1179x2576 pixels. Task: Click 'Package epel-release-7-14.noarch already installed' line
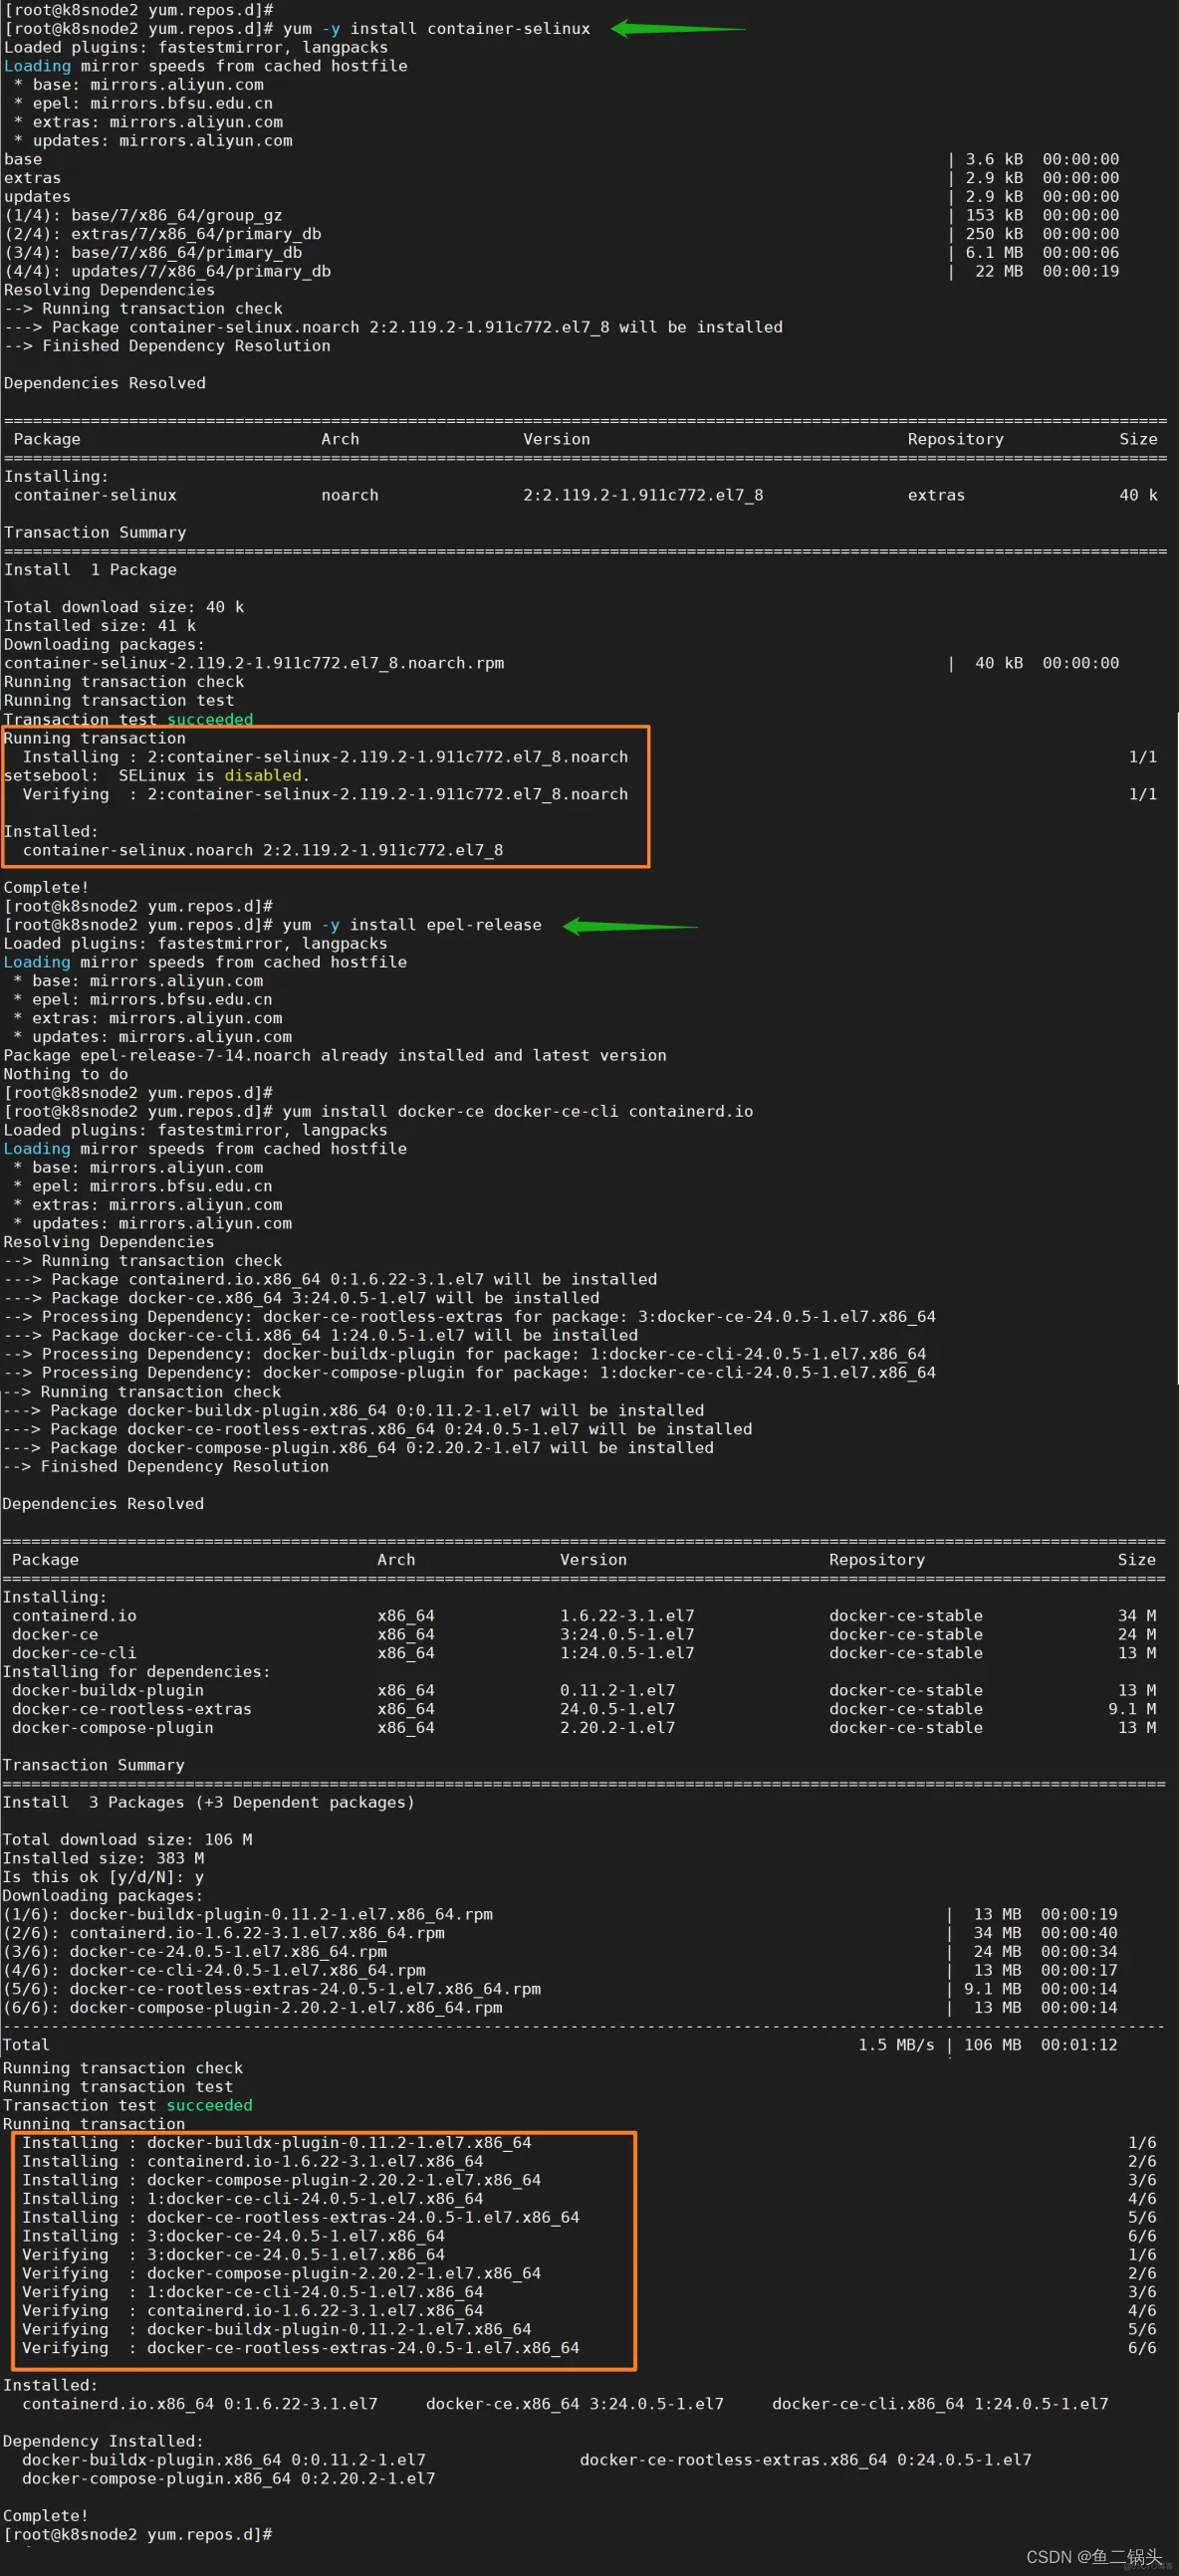[335, 1055]
